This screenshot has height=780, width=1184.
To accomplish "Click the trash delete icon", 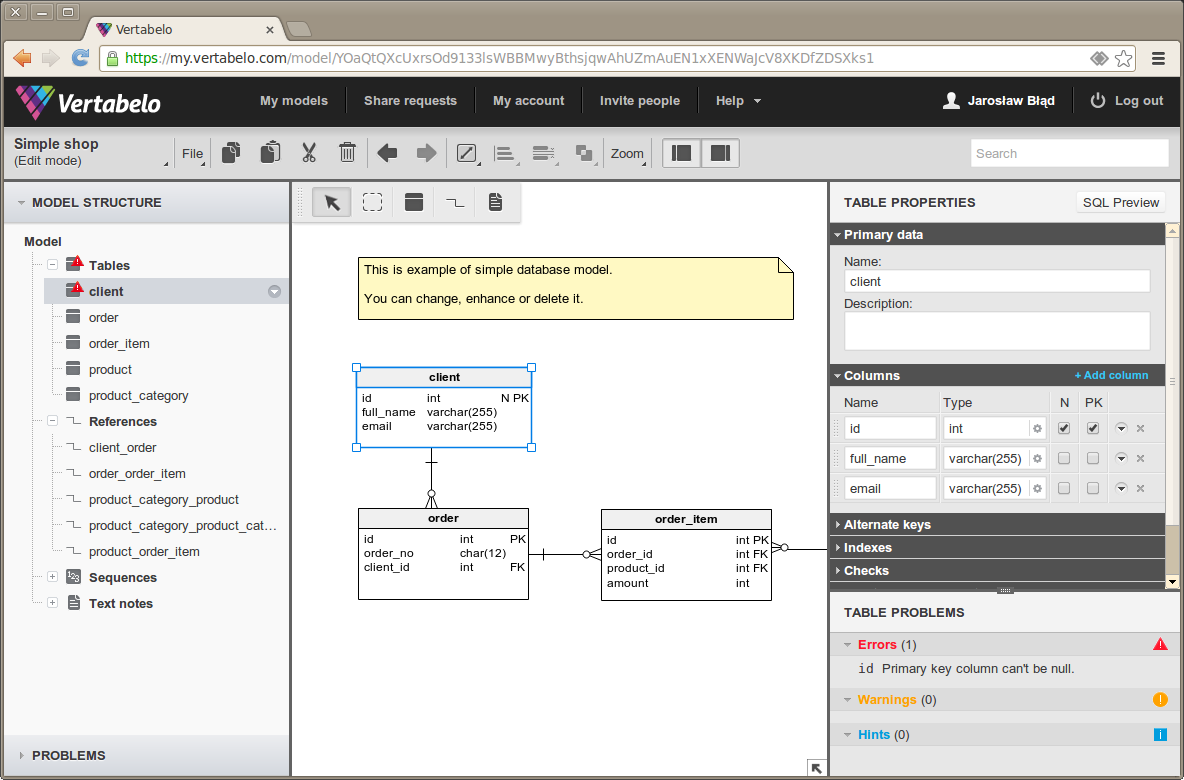I will pyautogui.click(x=347, y=153).
